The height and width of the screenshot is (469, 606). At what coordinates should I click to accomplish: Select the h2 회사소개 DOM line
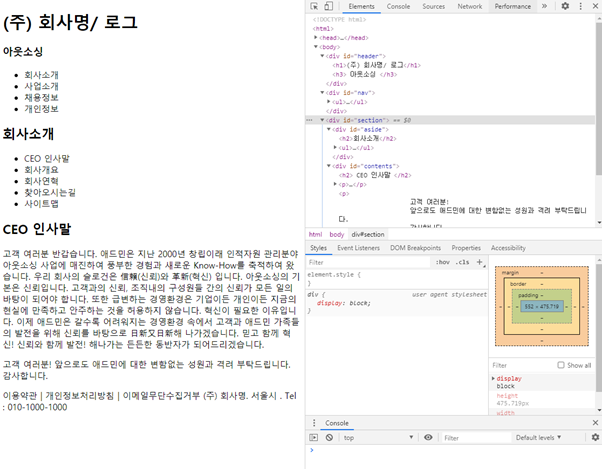[368, 138]
